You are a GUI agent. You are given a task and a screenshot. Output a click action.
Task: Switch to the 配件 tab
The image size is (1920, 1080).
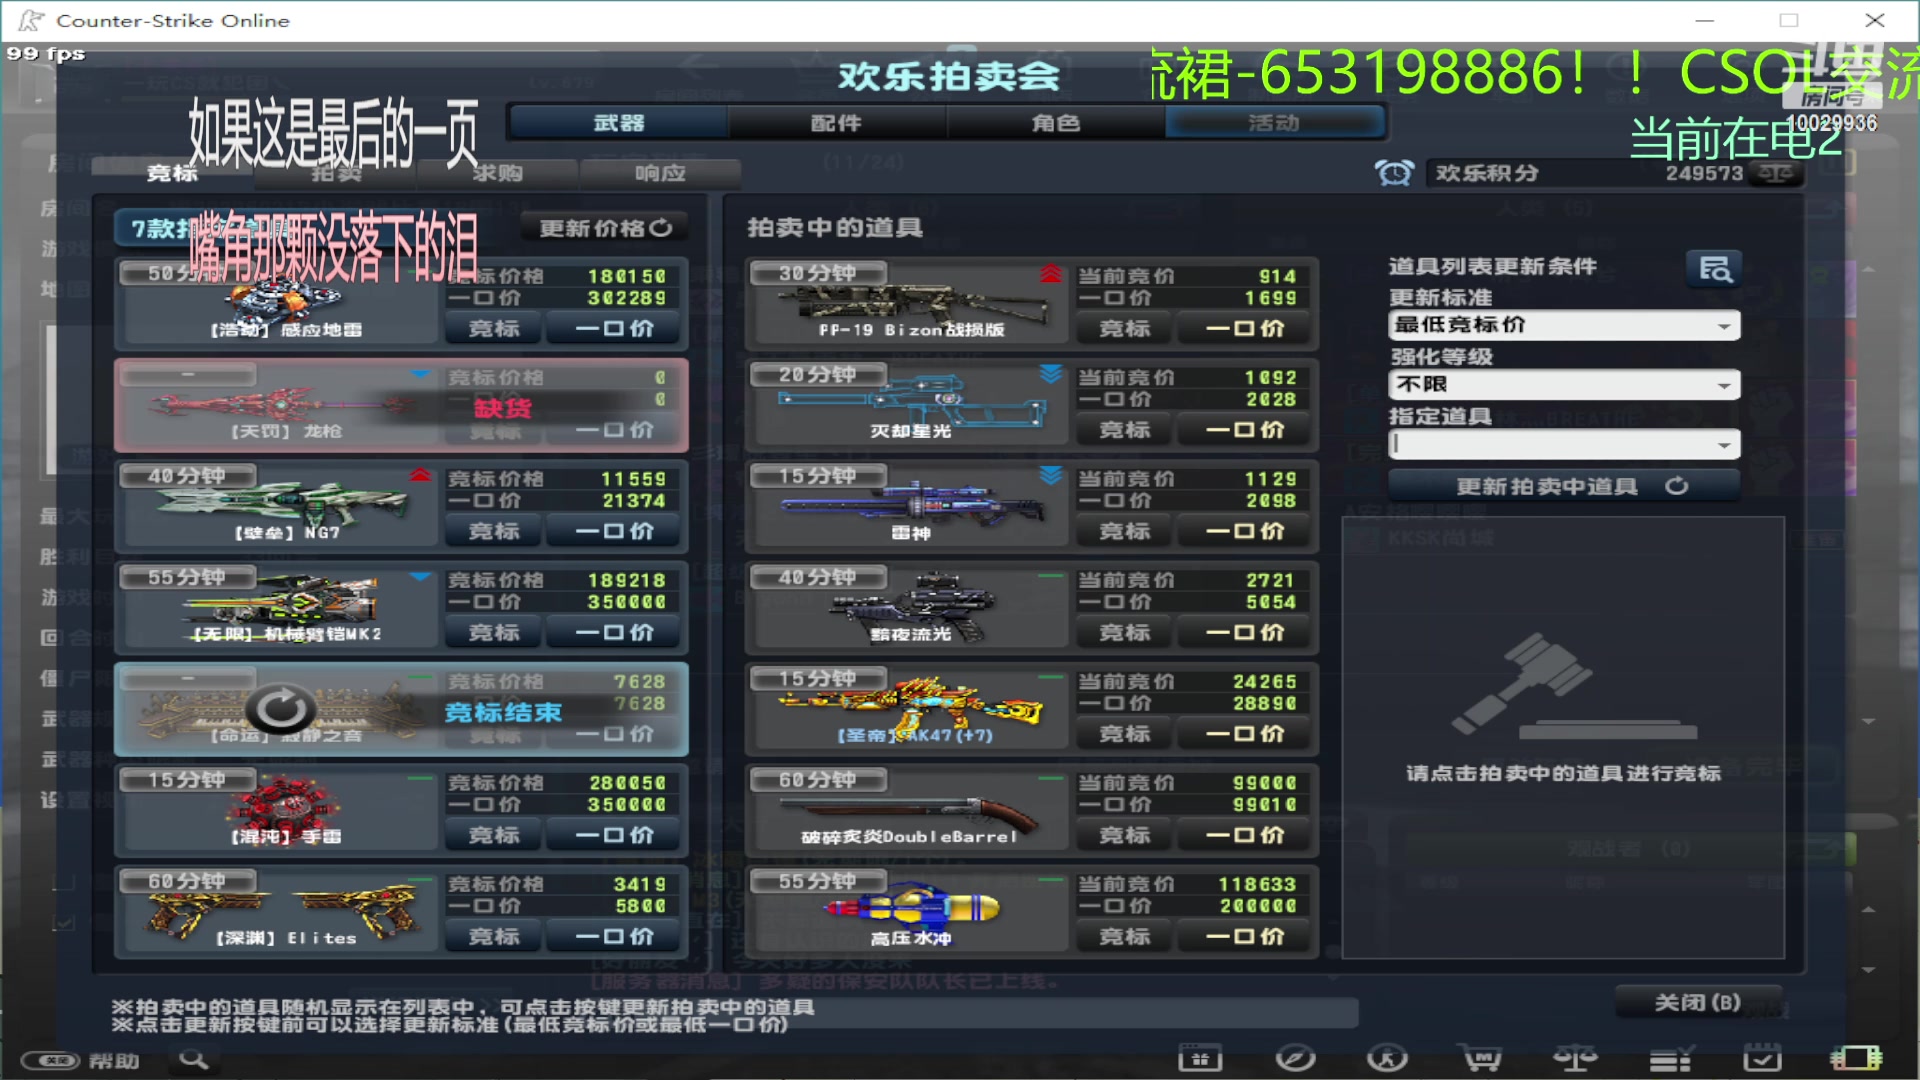[837, 123]
